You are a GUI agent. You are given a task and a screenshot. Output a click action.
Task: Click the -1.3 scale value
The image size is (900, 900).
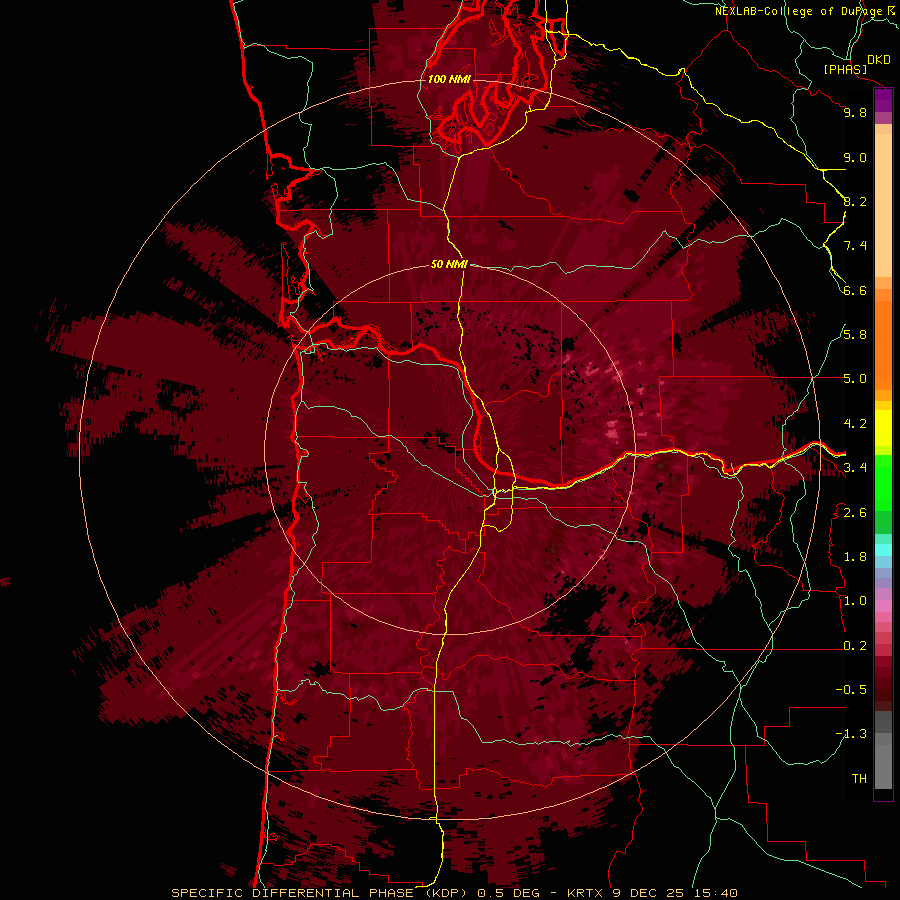[851, 734]
